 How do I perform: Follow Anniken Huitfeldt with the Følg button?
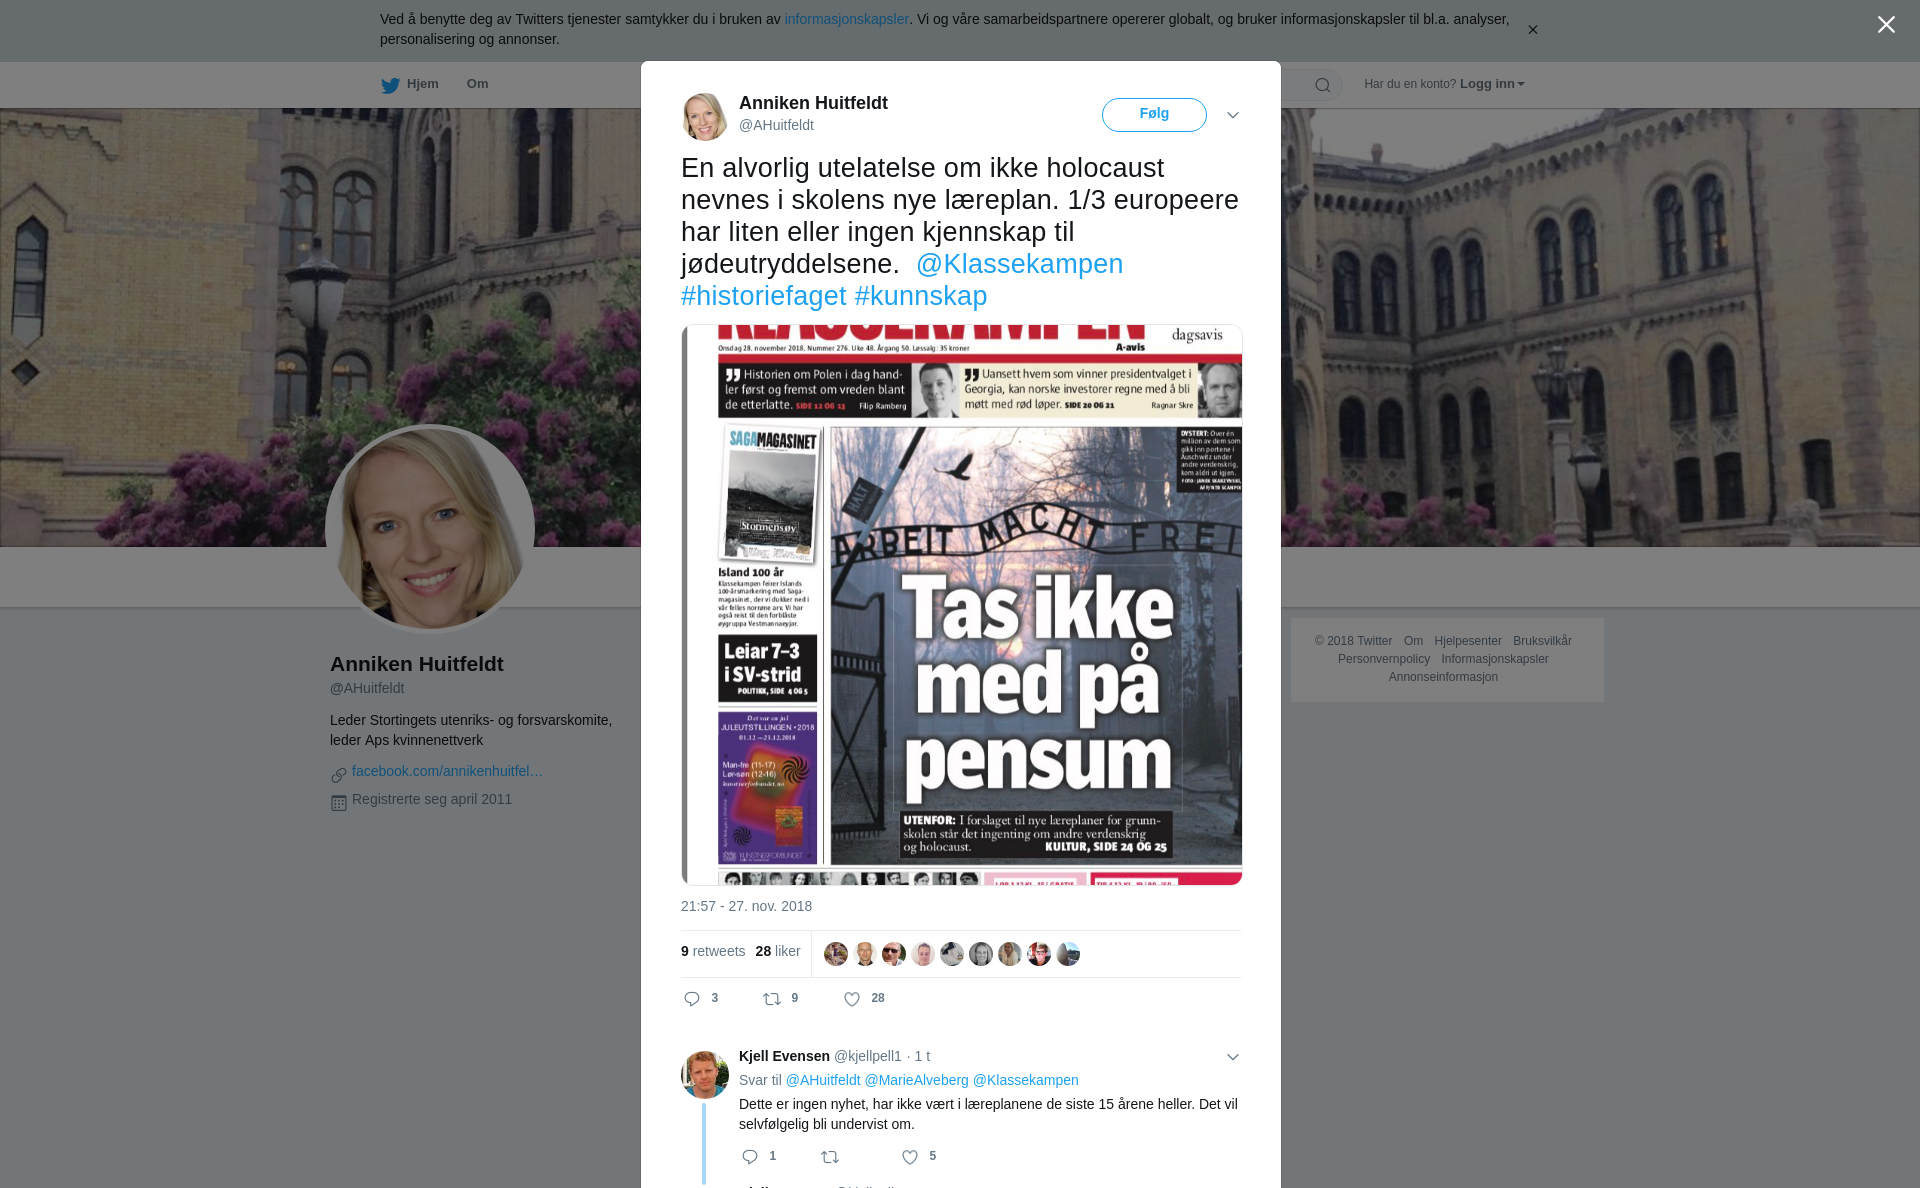[1154, 115]
